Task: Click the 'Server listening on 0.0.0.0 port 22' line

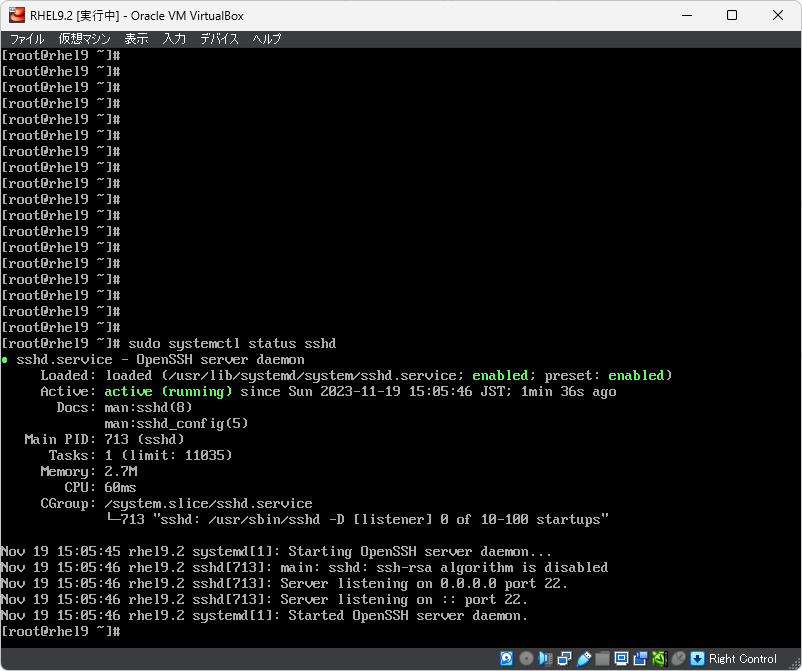Action: tap(284, 583)
